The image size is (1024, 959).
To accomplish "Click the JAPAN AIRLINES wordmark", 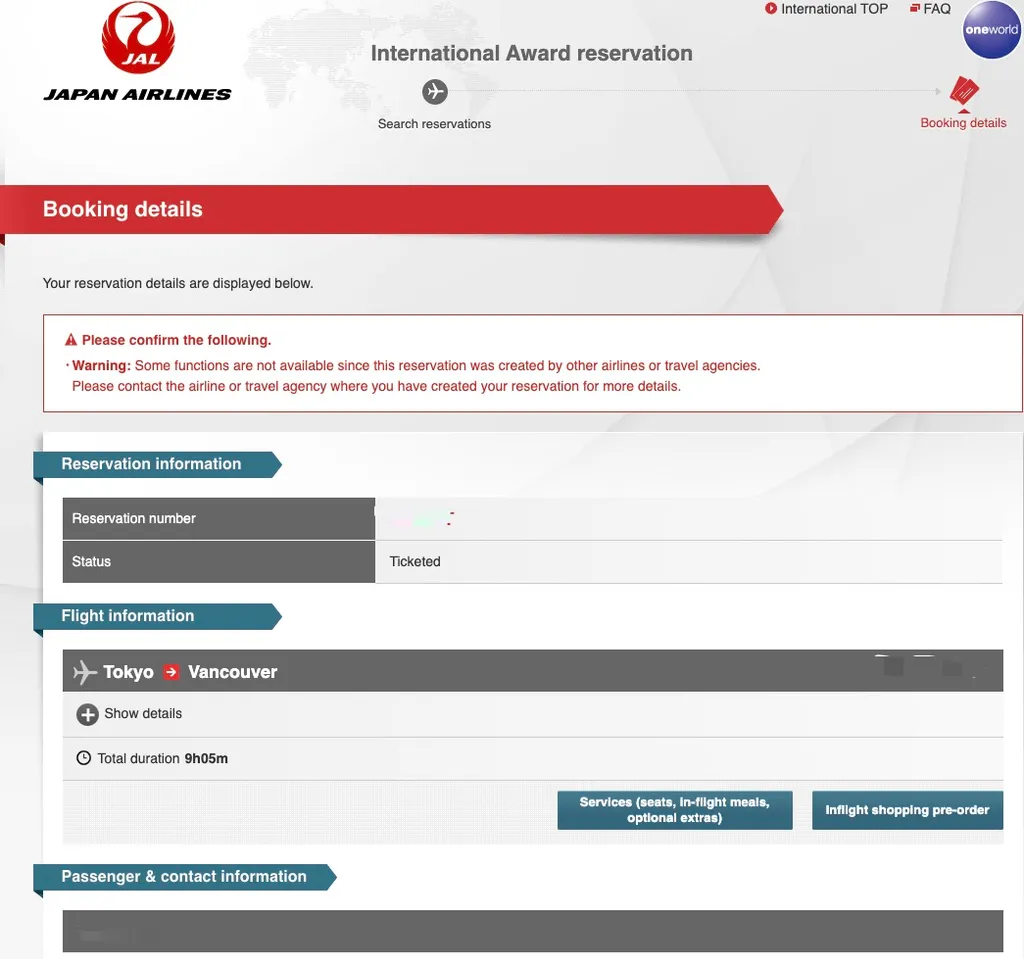I will [x=137, y=95].
